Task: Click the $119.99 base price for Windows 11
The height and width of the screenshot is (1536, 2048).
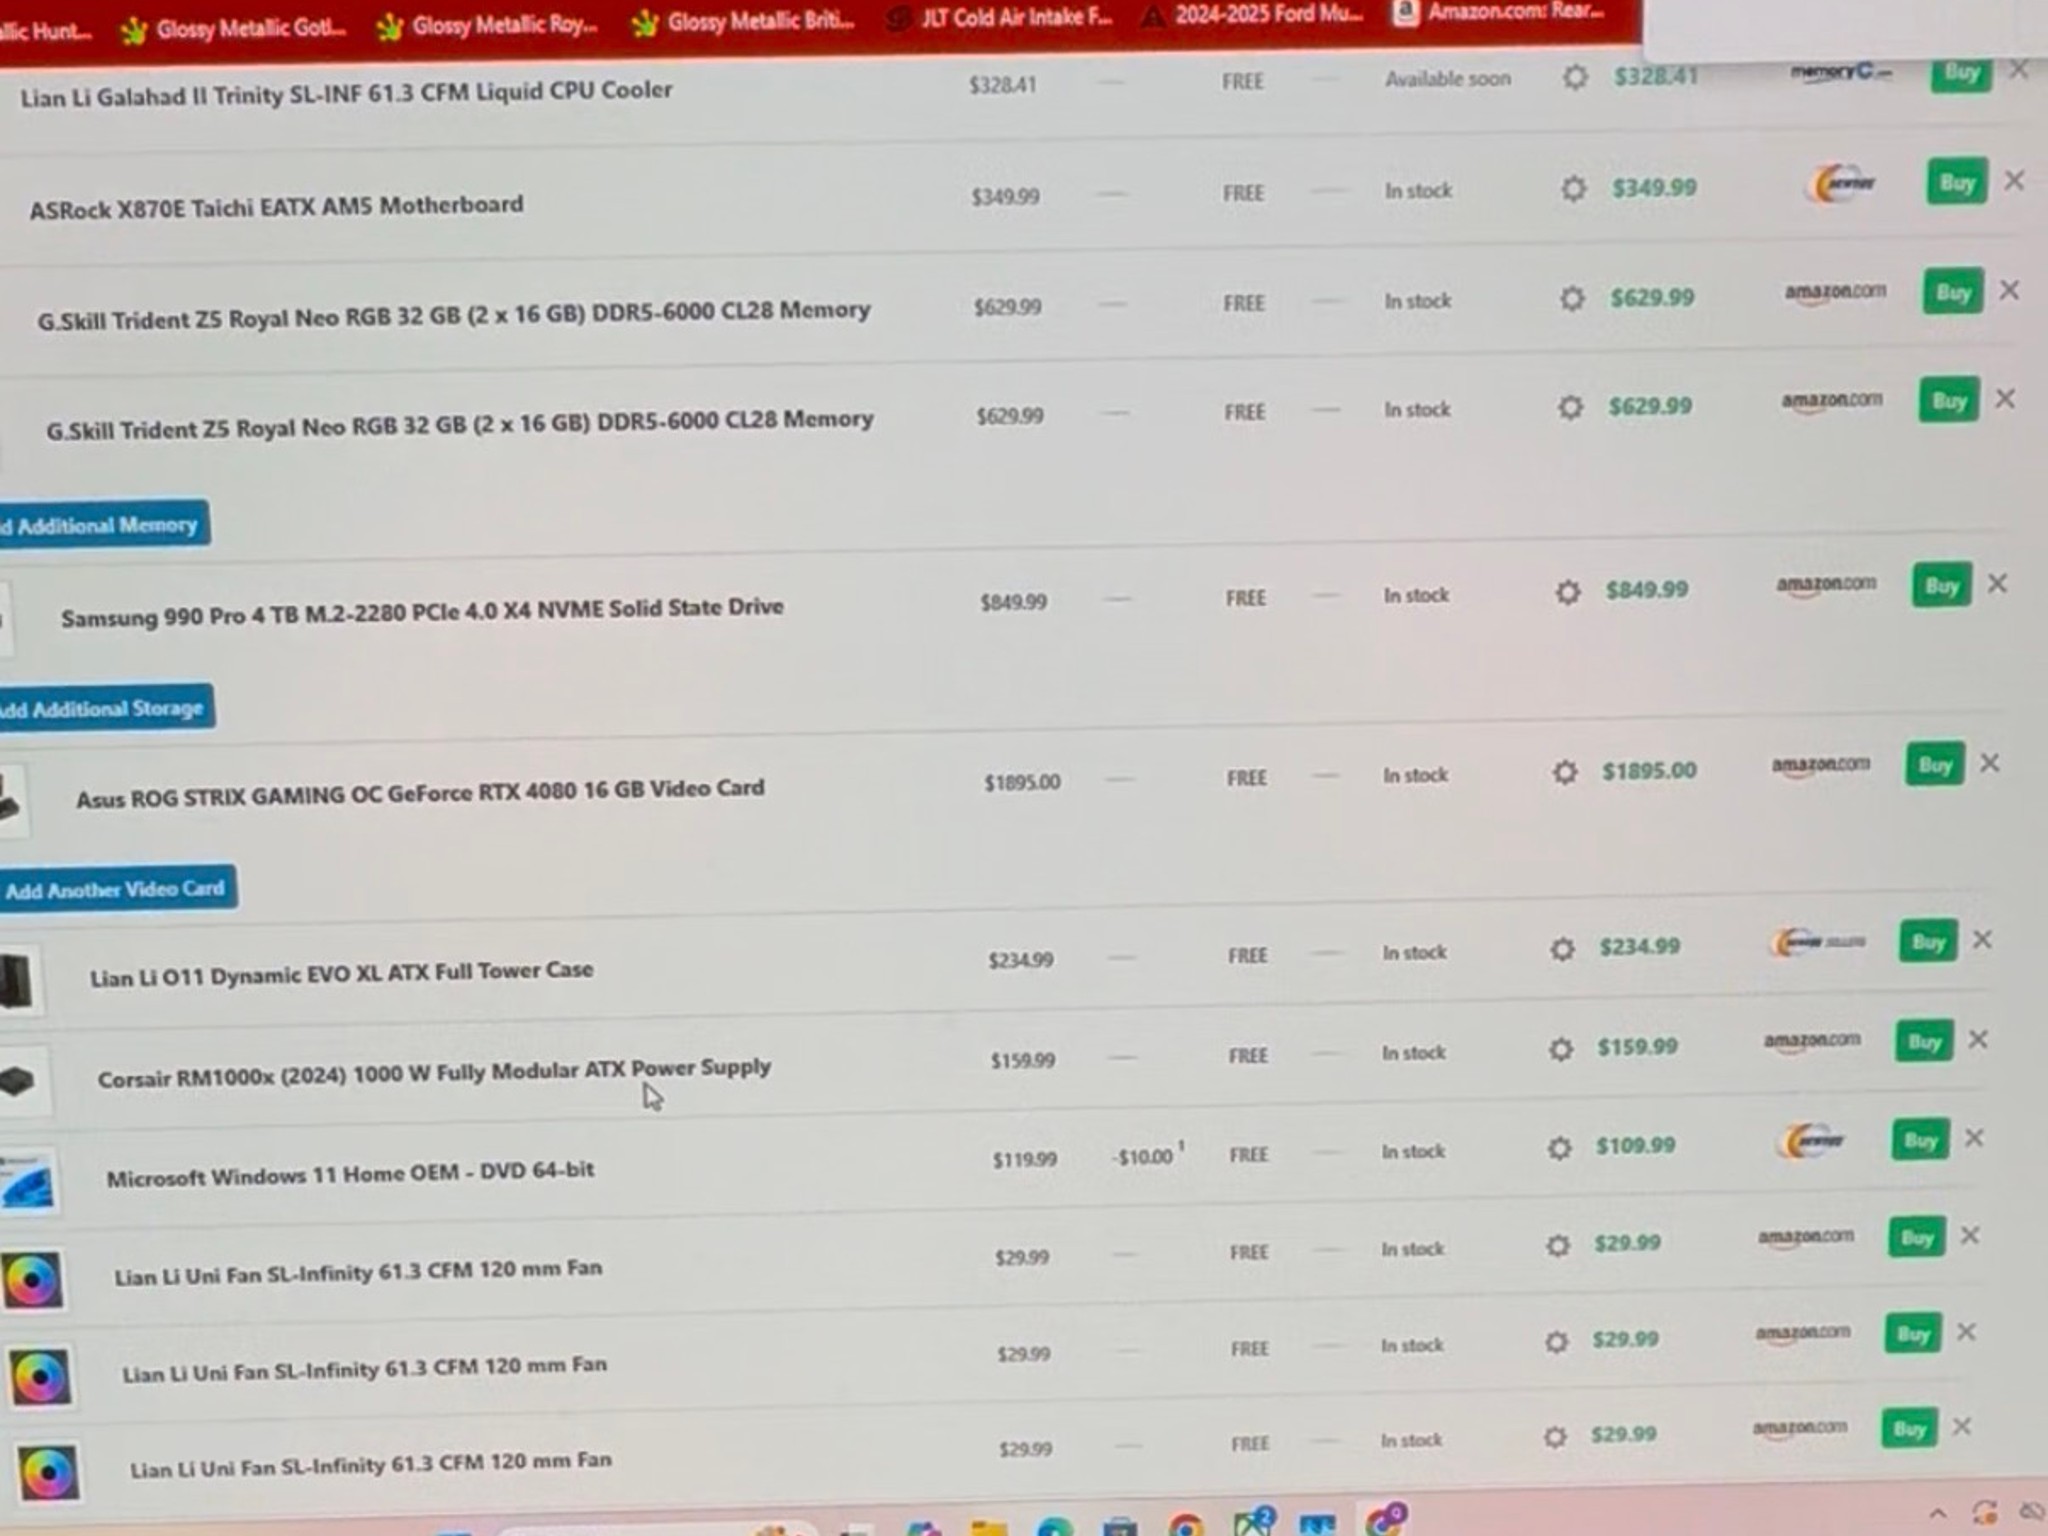Action: click(x=1024, y=1160)
